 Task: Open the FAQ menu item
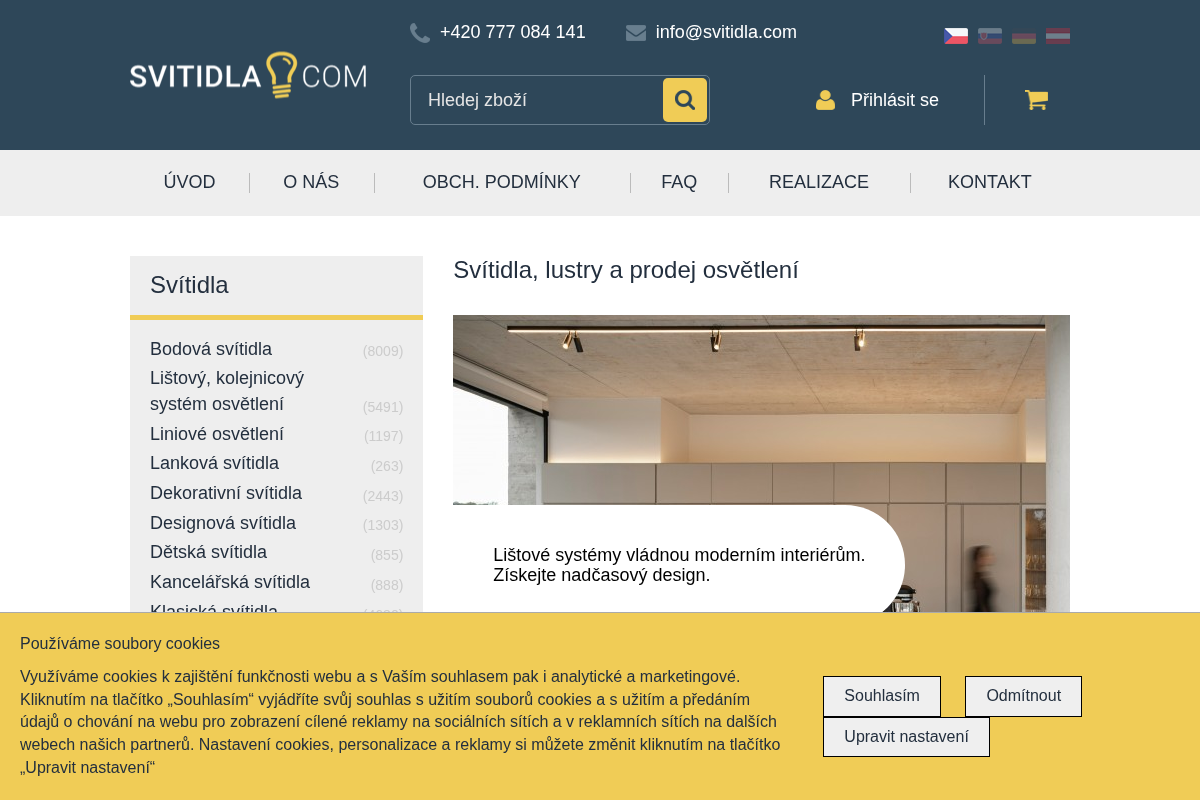679,182
